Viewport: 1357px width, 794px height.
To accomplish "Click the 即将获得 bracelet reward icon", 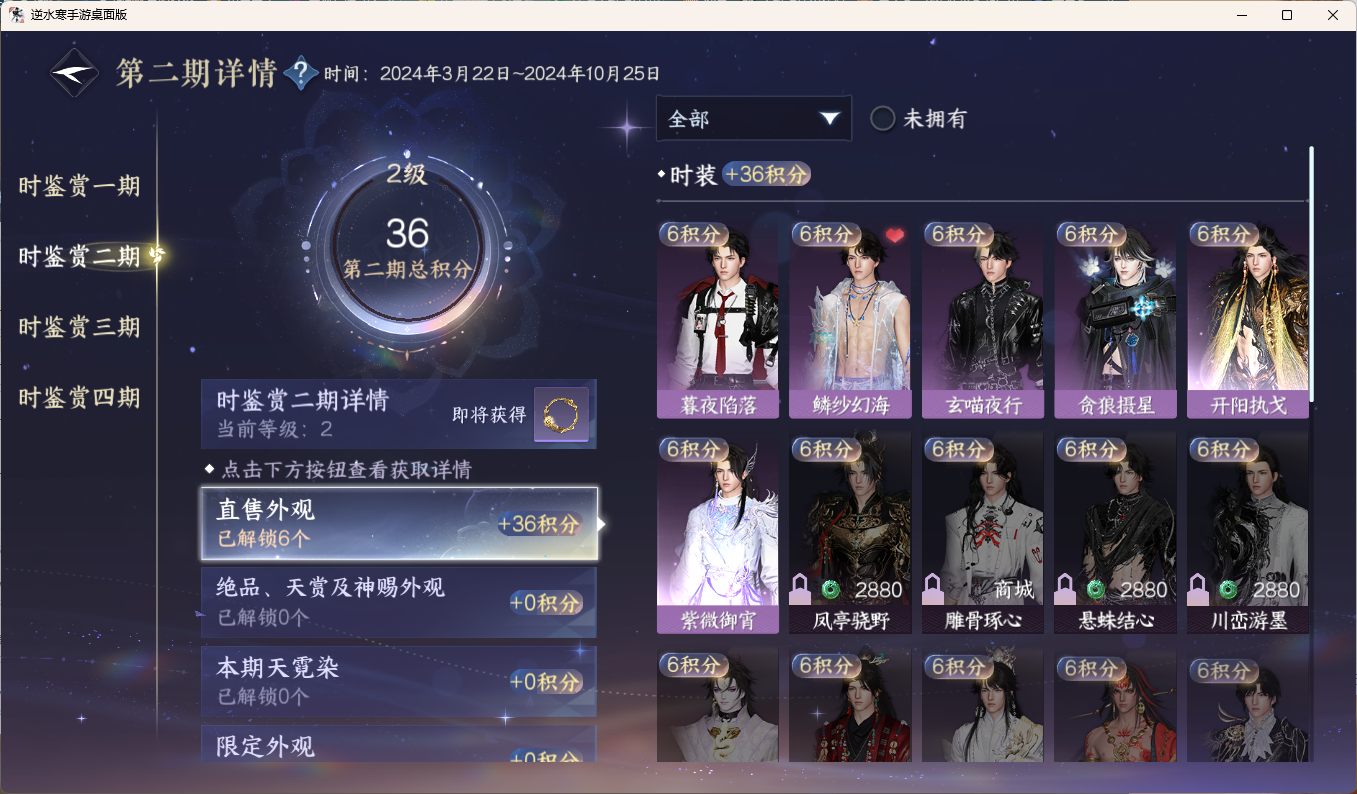I will click(561, 415).
